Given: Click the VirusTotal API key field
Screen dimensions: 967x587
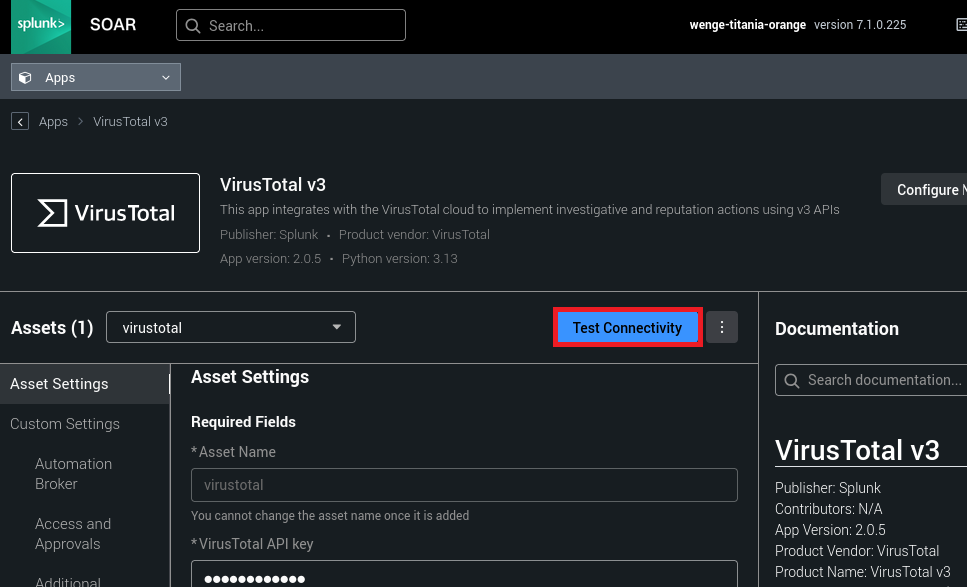Looking at the screenshot, I should click(464, 577).
